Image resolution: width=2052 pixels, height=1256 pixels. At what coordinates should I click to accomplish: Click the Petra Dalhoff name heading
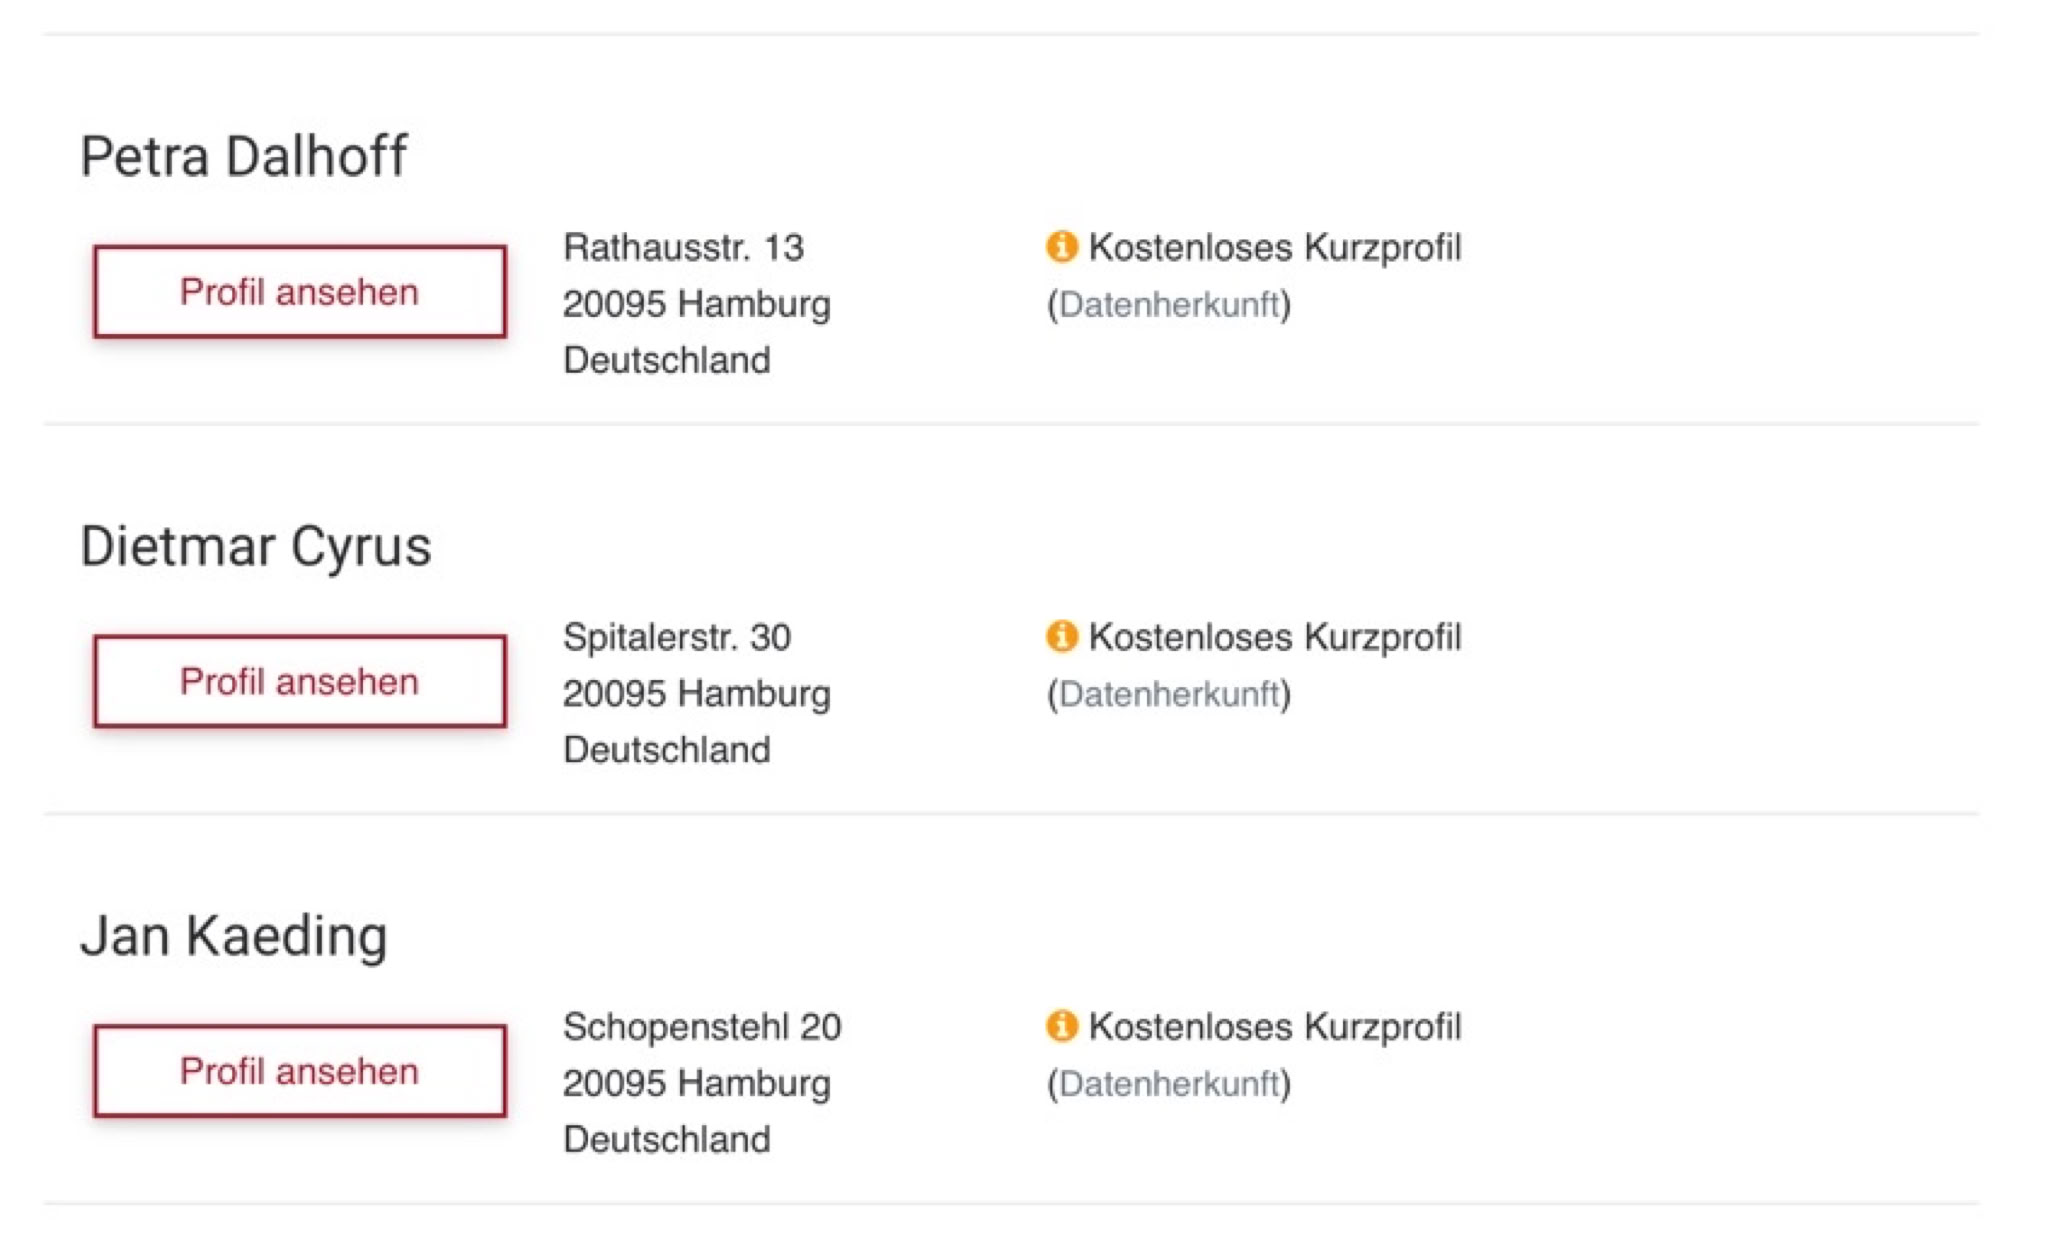pyautogui.click(x=243, y=157)
